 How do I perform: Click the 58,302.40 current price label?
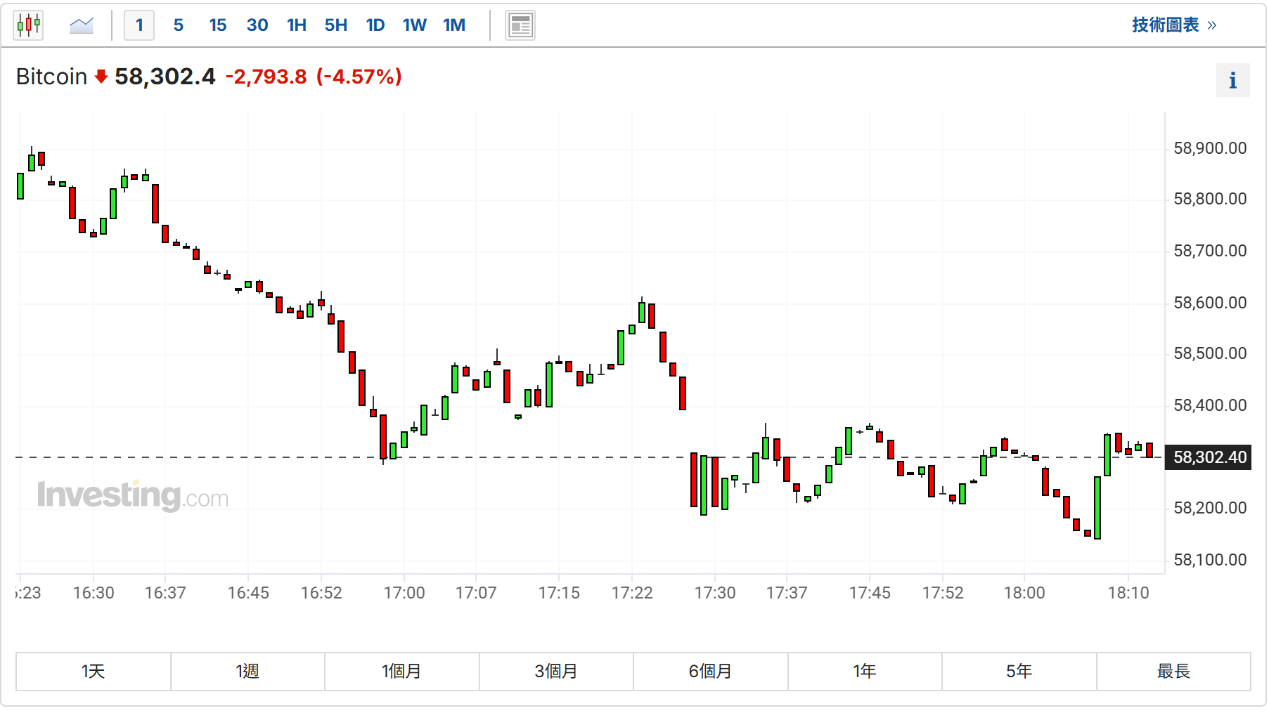[1209, 457]
